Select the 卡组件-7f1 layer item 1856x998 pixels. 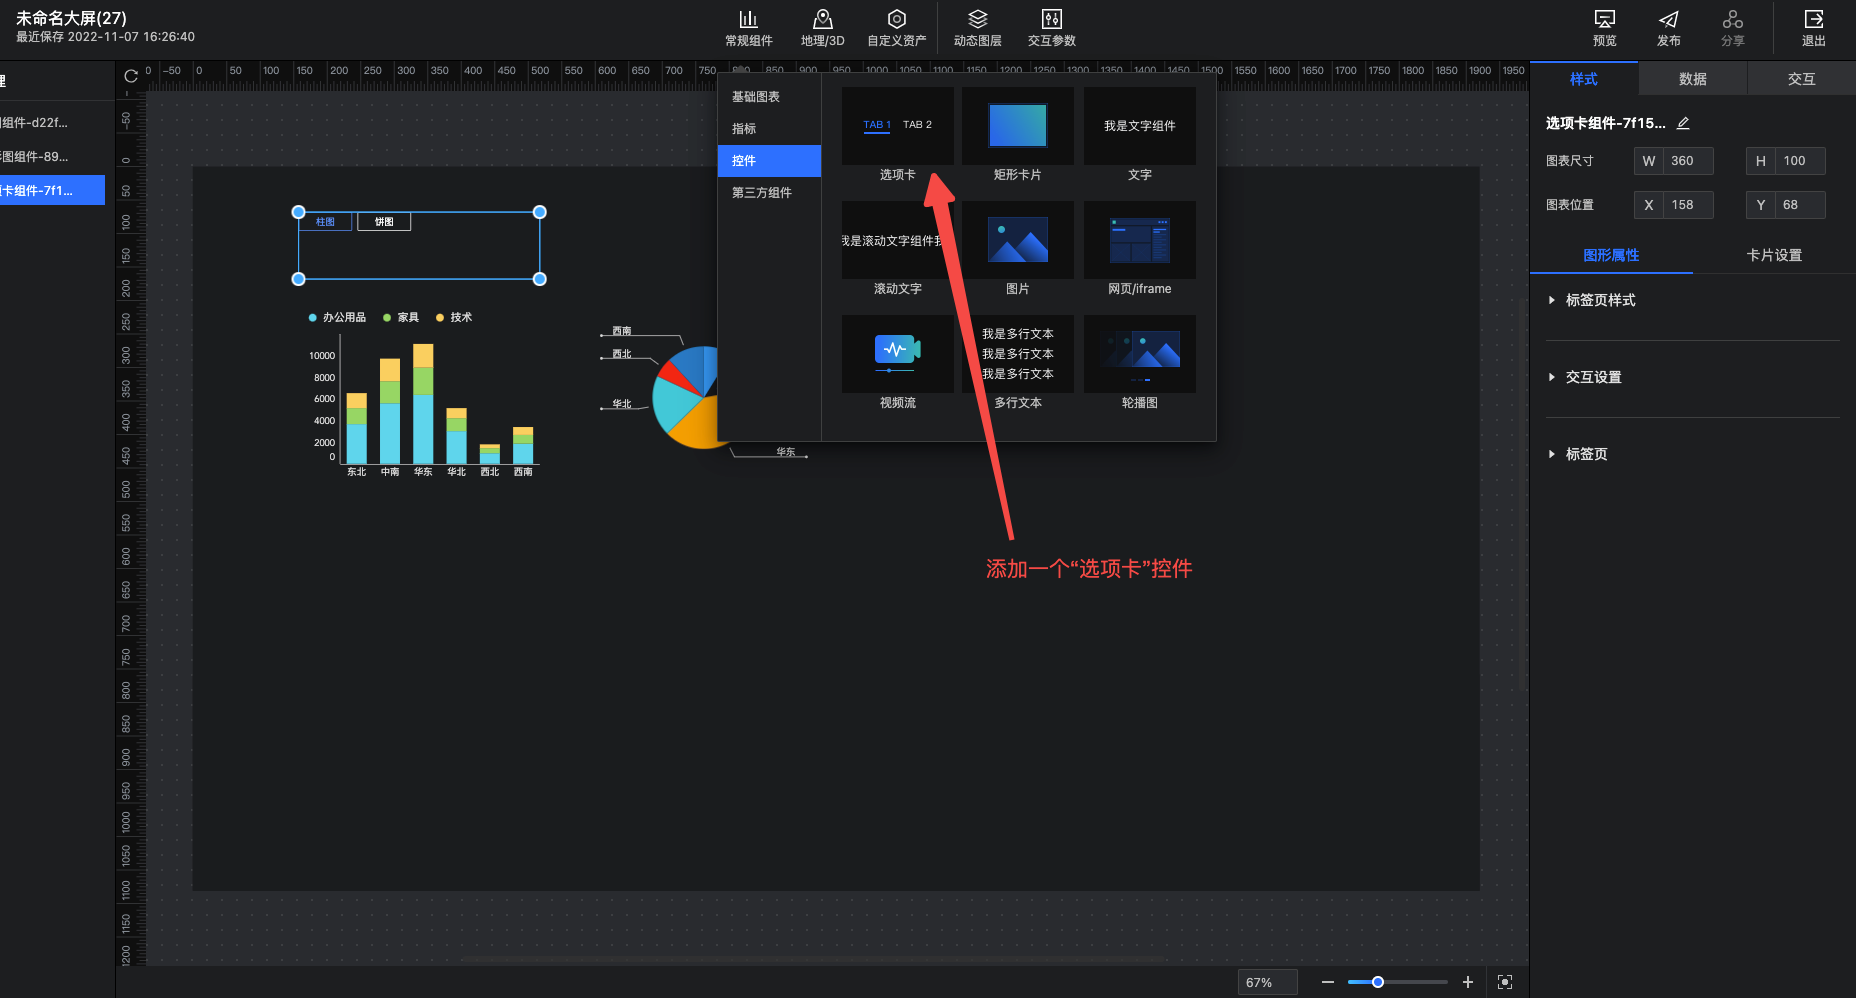pos(52,190)
